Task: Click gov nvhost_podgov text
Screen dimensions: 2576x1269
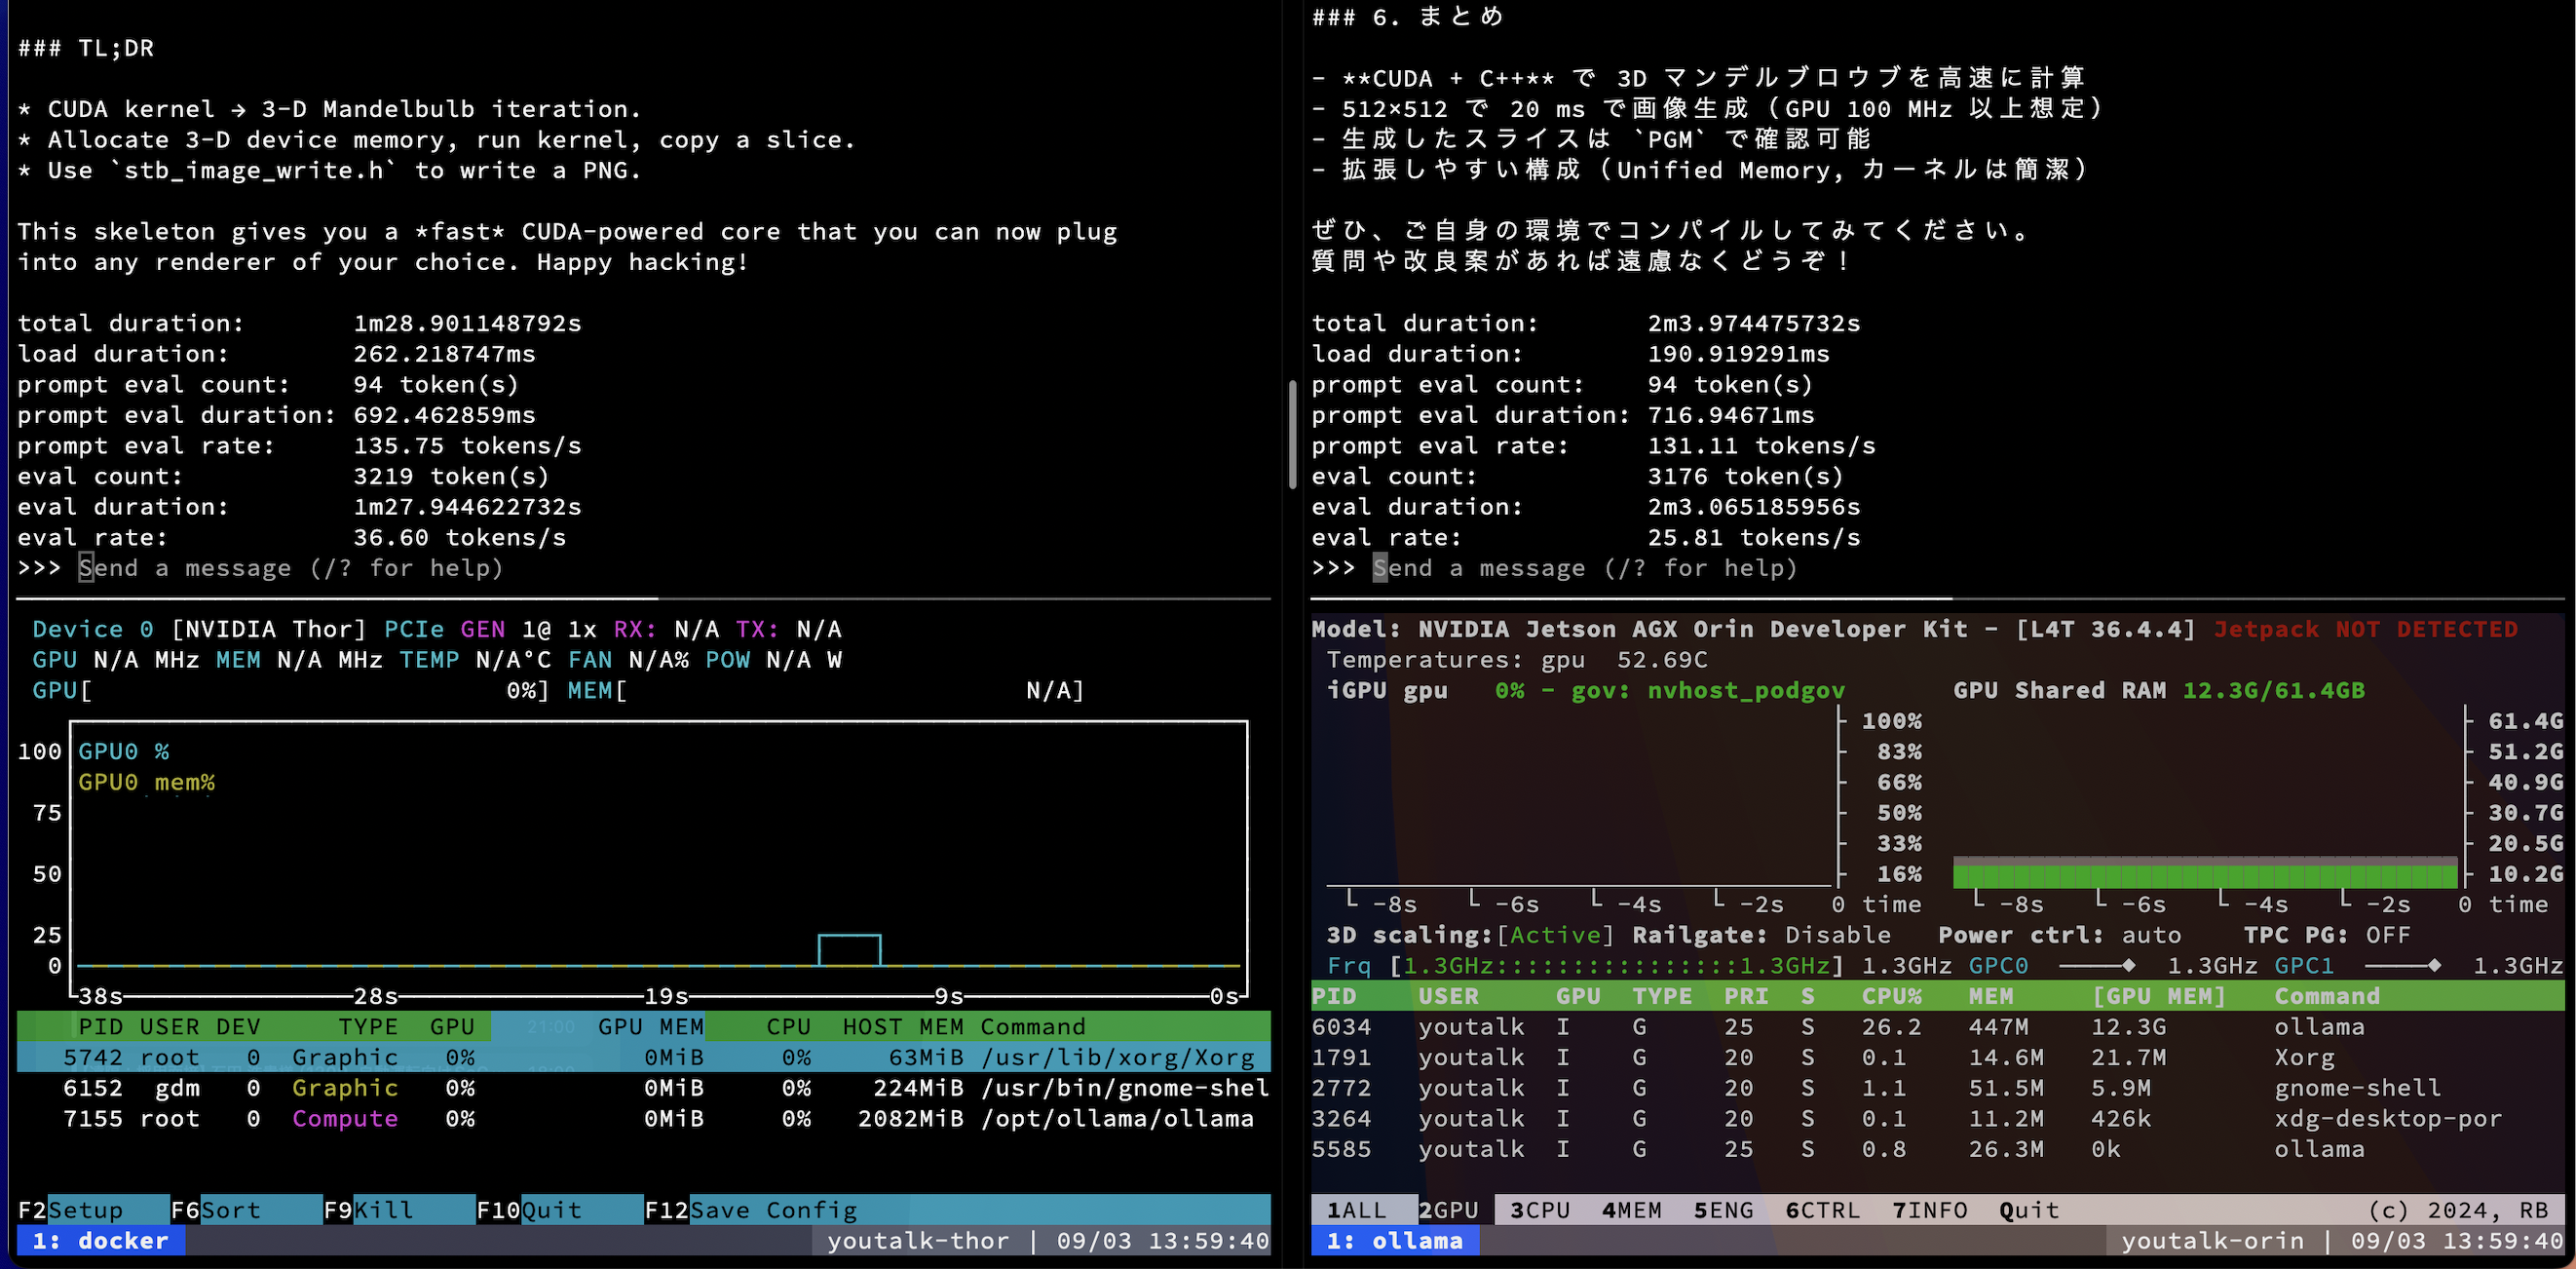Action: tap(1708, 690)
